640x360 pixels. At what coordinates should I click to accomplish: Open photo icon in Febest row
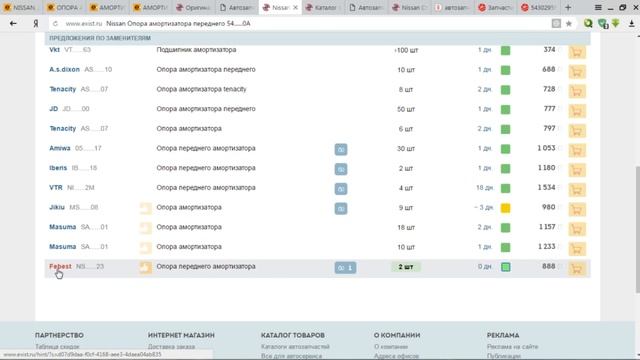[345, 268]
